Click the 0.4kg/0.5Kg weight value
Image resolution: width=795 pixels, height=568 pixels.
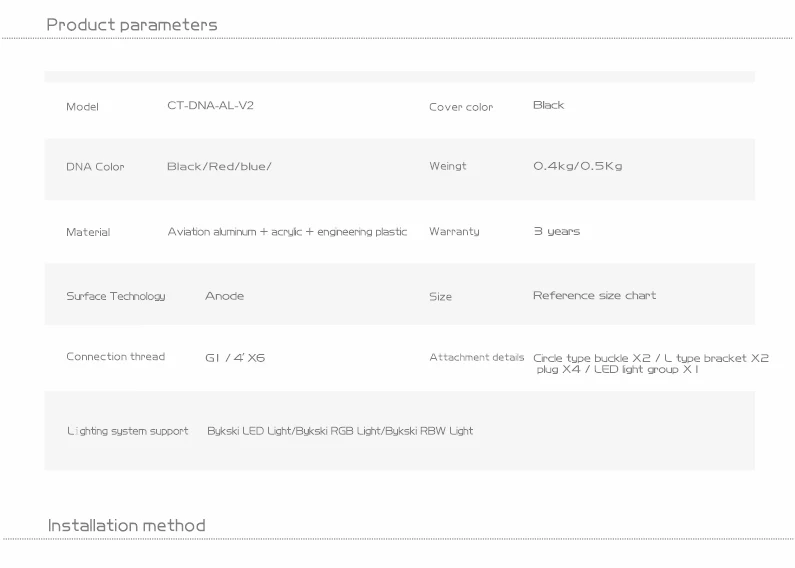coord(577,166)
